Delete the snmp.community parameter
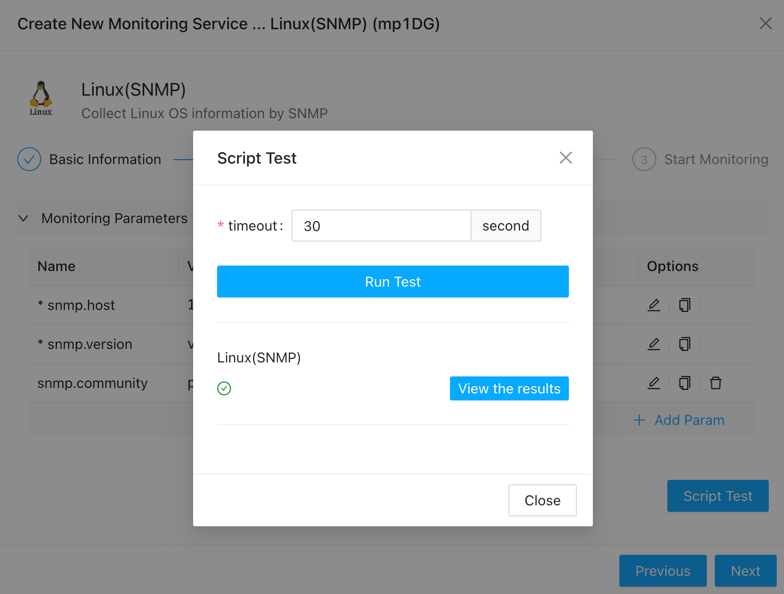784x594 pixels. [x=716, y=383]
